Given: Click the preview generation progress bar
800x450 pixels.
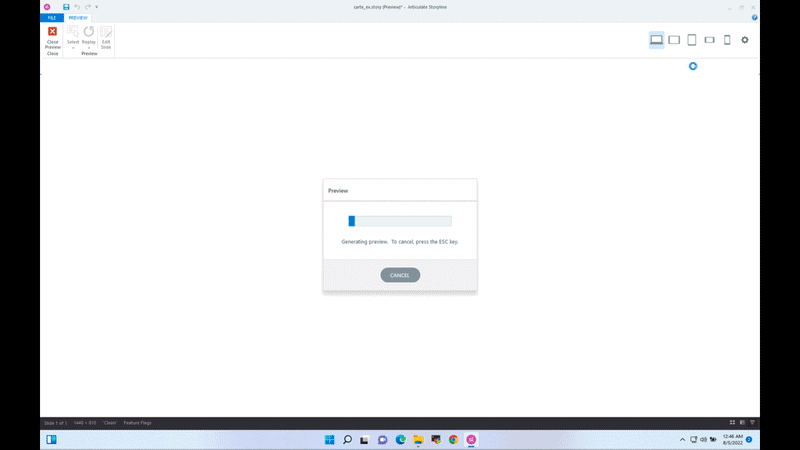Looking at the screenshot, I should click(x=400, y=221).
